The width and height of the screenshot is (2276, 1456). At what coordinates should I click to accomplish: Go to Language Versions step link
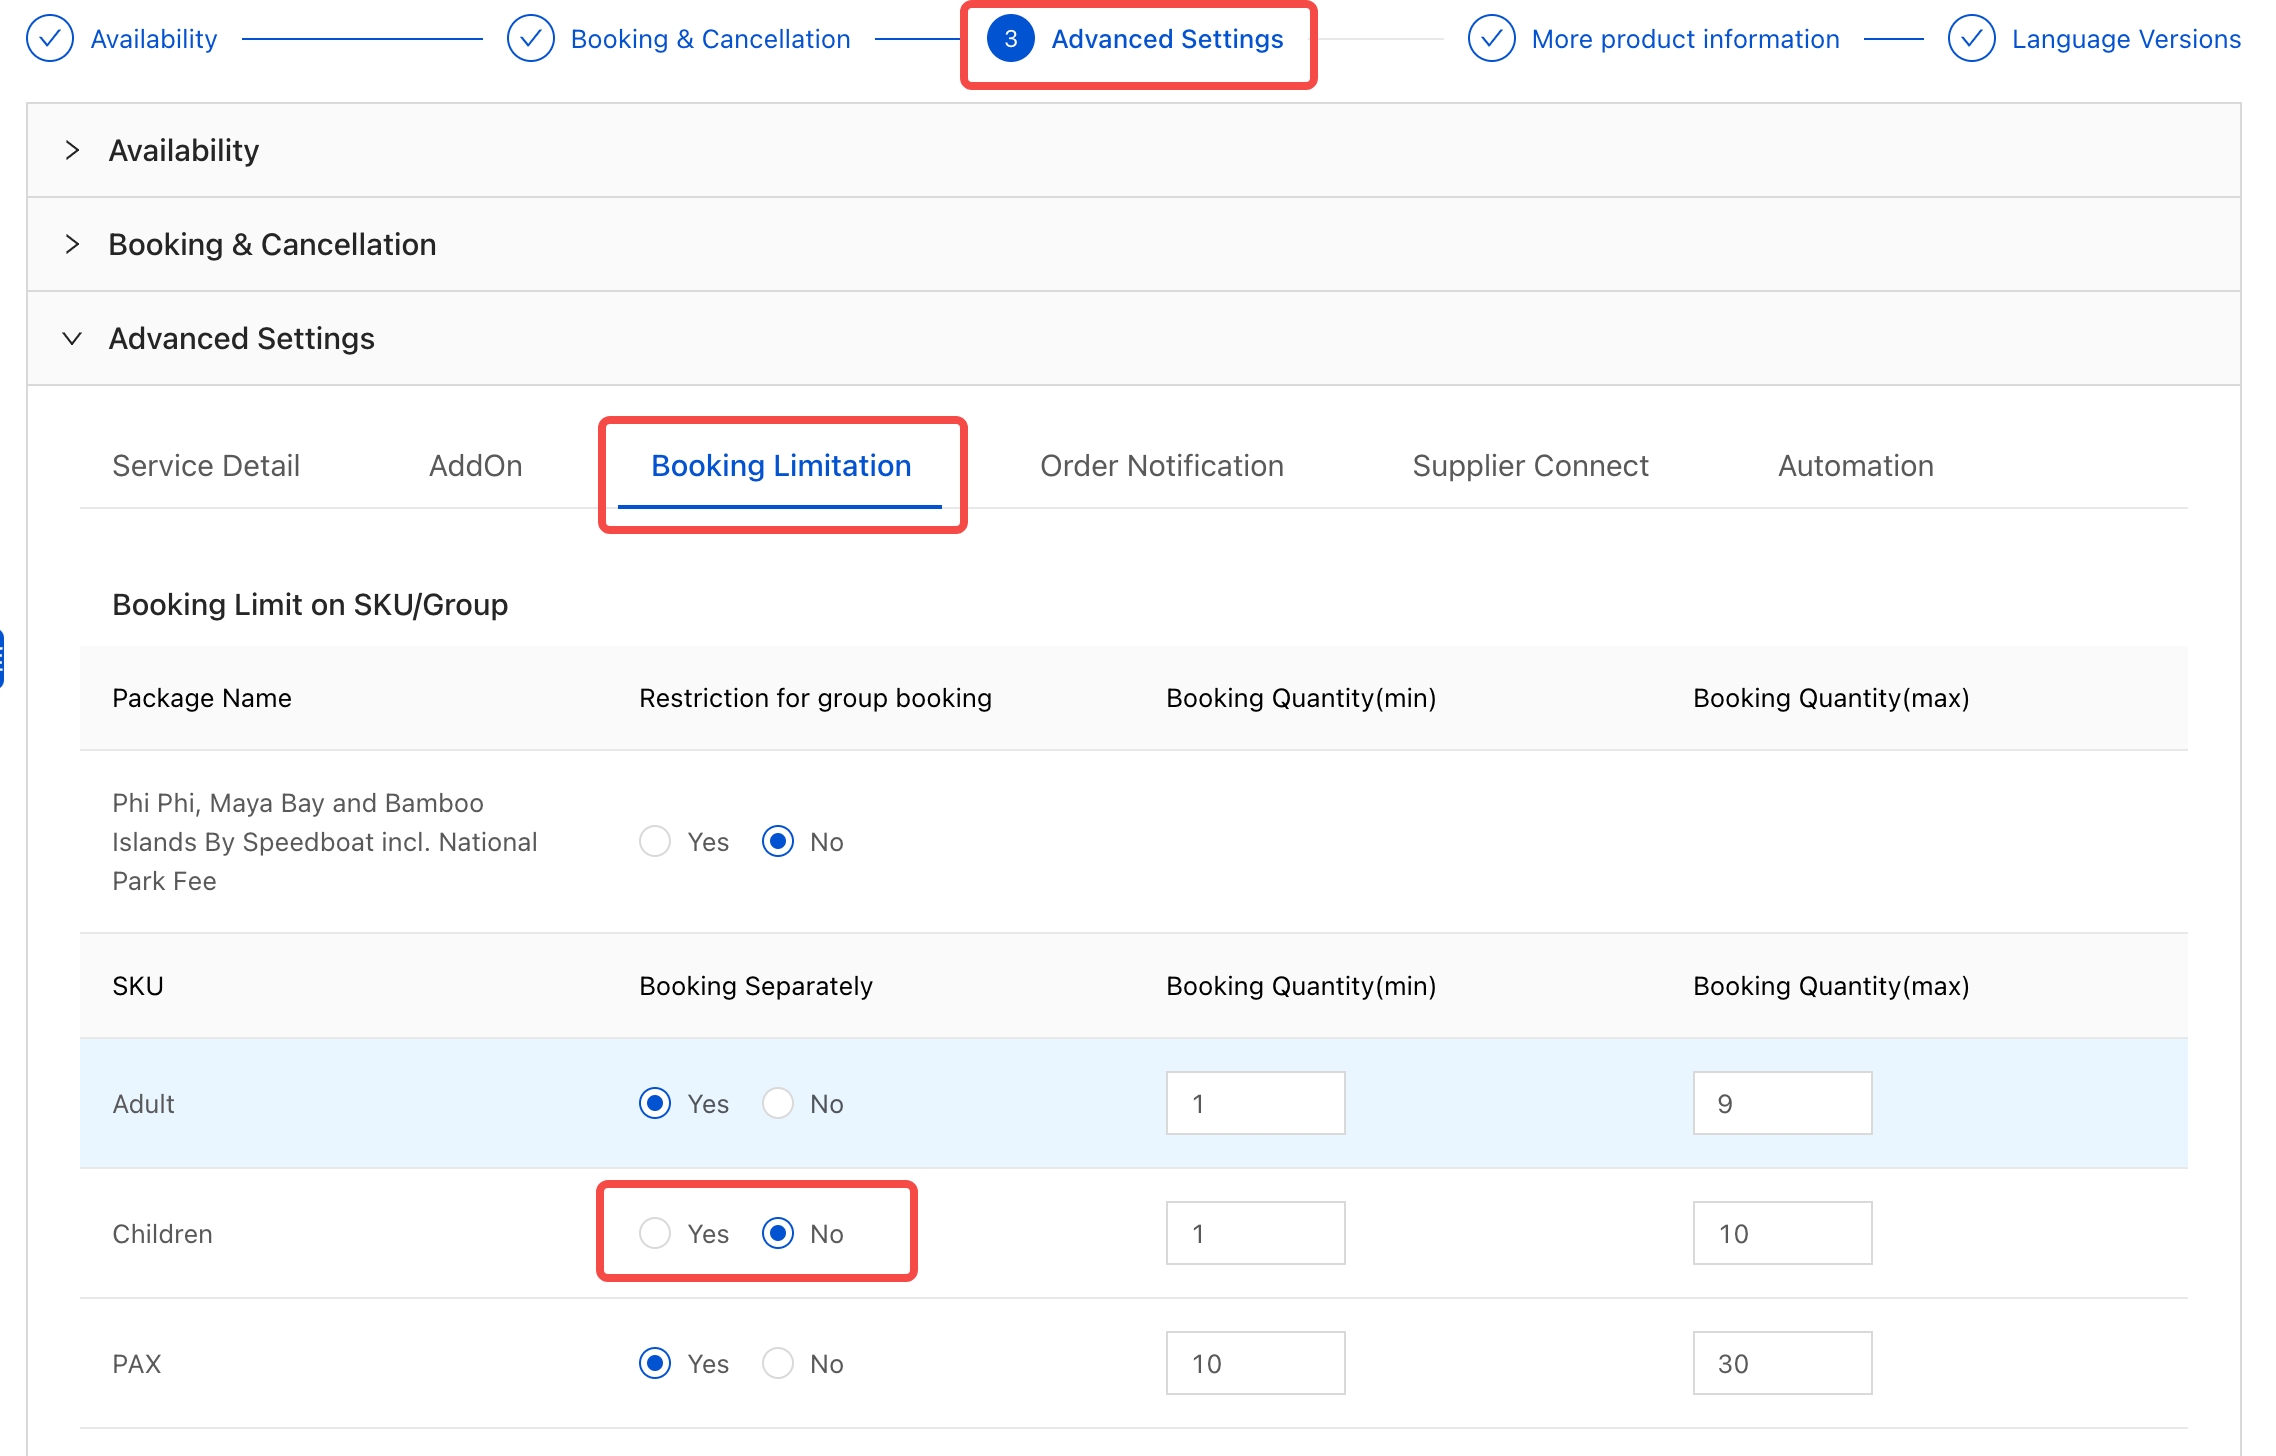coord(2126,39)
